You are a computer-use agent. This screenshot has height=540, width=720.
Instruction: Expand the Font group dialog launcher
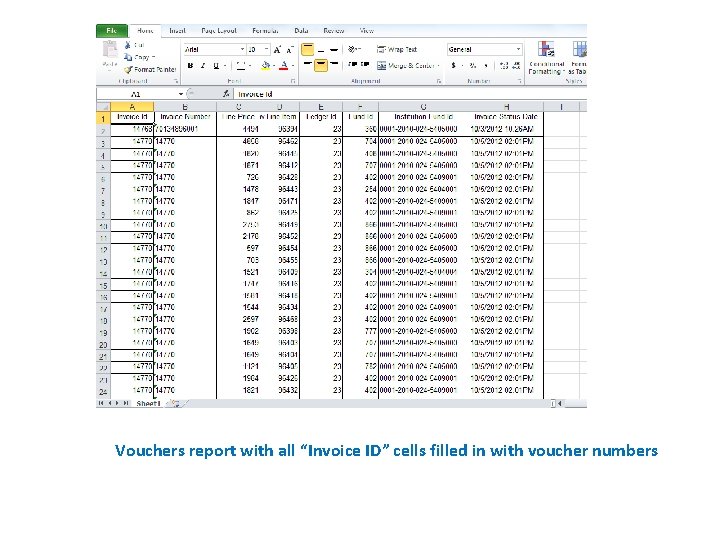pos(293,81)
